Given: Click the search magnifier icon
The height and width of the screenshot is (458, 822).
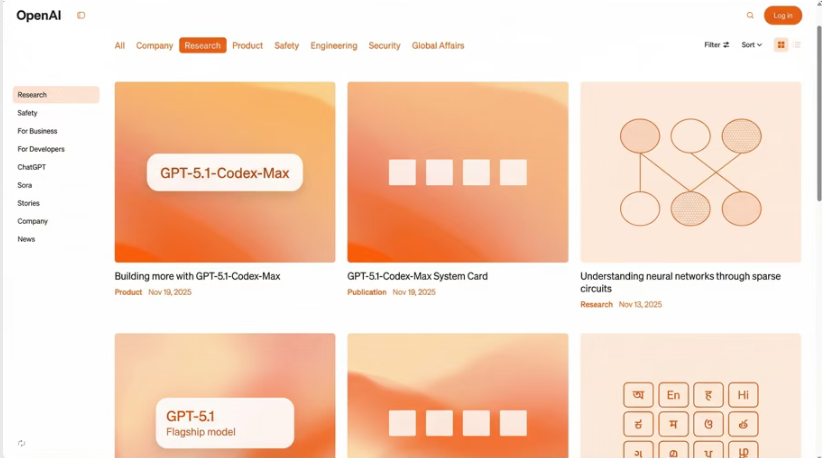Looking at the screenshot, I should point(750,15).
